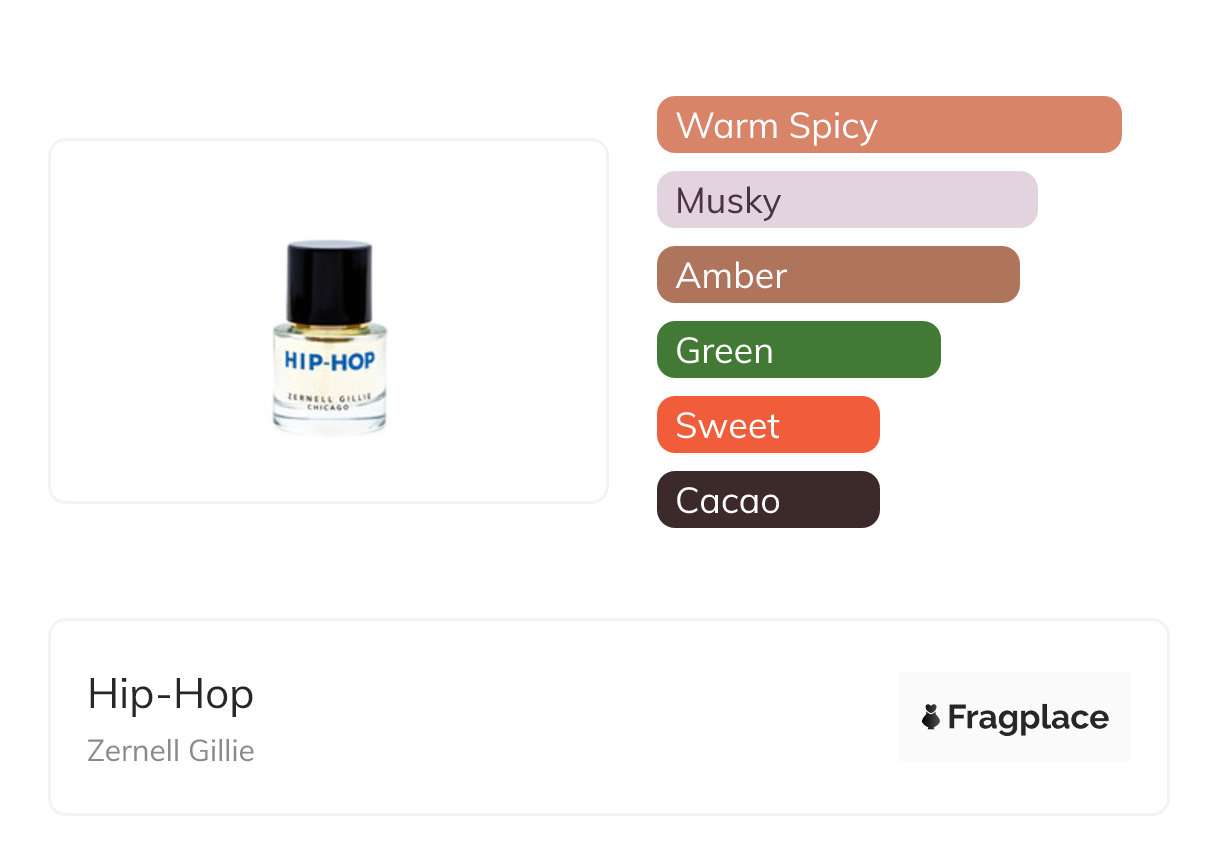Select the Musky accord bar
The image size is (1218, 864).
pyautogui.click(x=846, y=200)
